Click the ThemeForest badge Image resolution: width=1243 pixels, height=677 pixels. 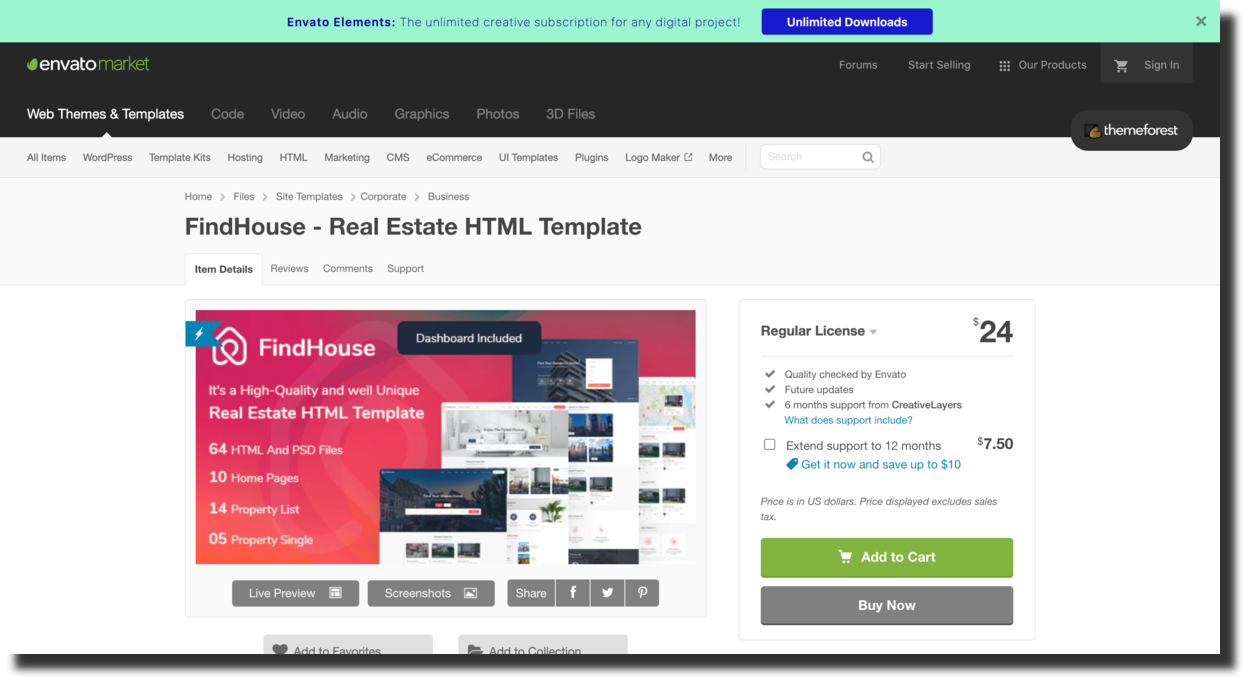pos(1132,130)
